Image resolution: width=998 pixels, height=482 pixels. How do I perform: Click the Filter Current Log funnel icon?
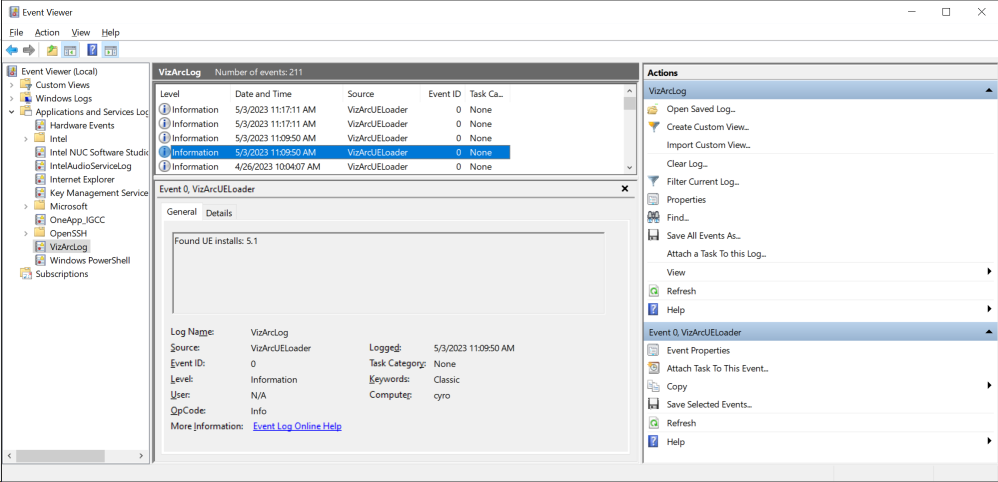[x=654, y=181]
